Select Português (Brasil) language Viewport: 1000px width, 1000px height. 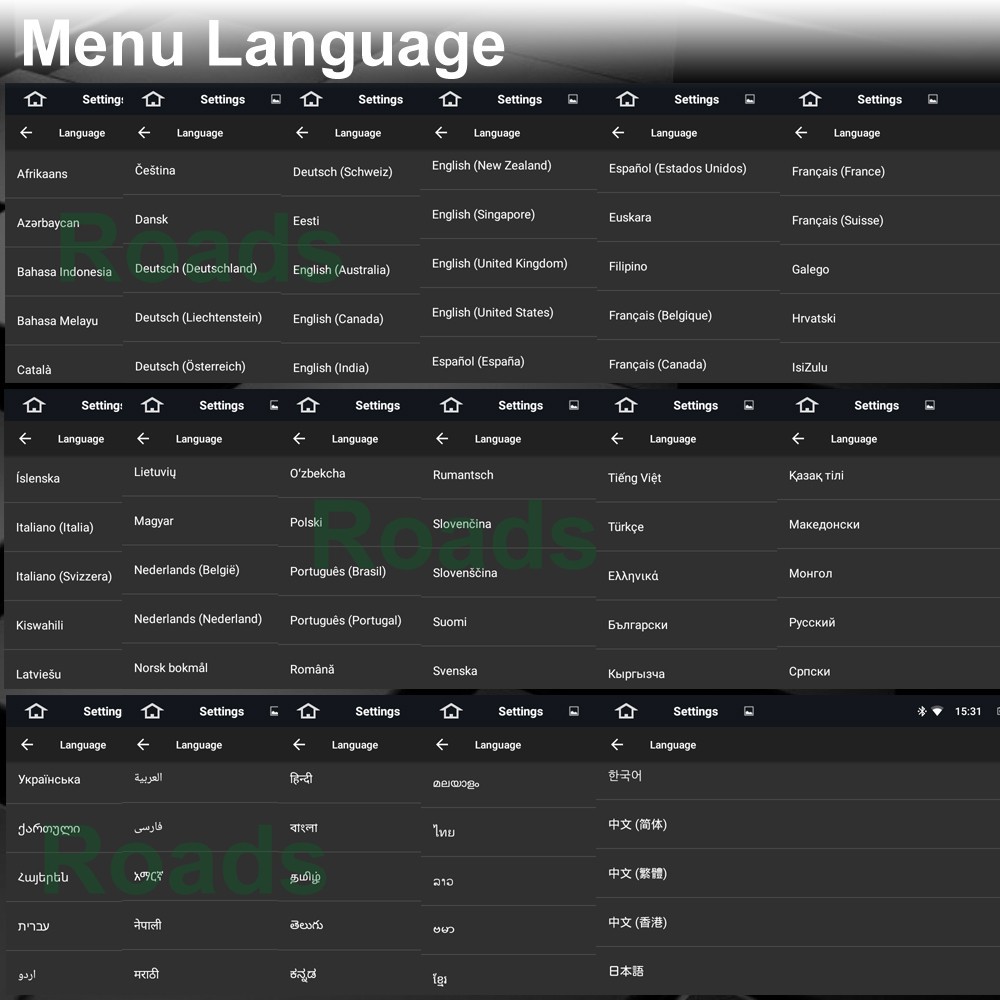[x=338, y=572]
